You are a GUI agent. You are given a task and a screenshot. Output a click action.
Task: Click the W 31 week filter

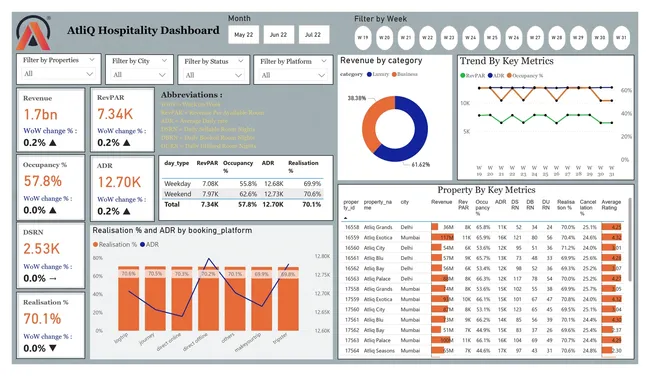(621, 37)
